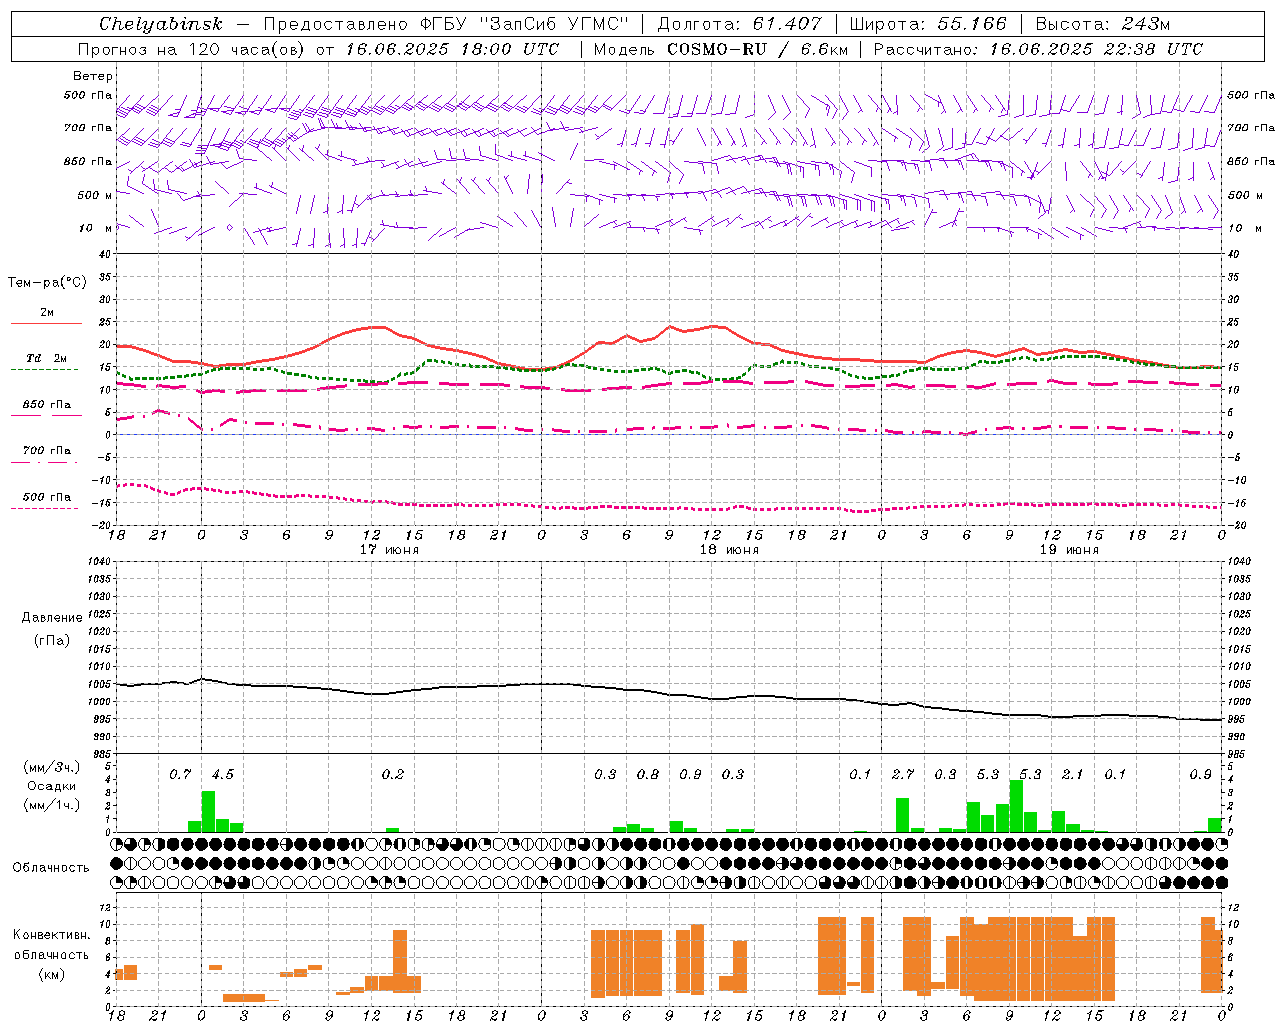1280x1024 pixels.
Task: Click the 500 гПа entry in temperature legend
Action: pyautogui.click(x=47, y=497)
